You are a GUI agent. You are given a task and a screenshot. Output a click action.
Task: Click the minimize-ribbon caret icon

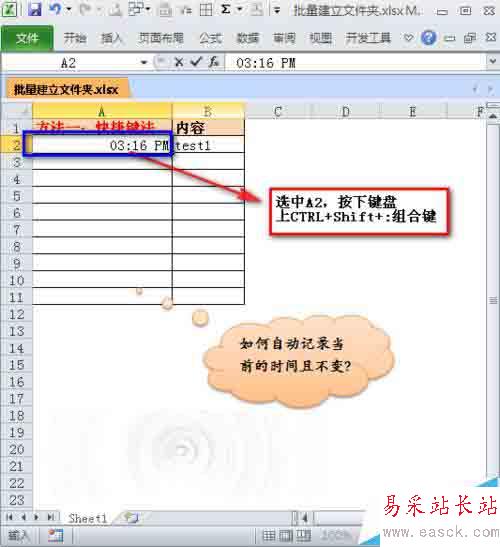(x=408, y=37)
